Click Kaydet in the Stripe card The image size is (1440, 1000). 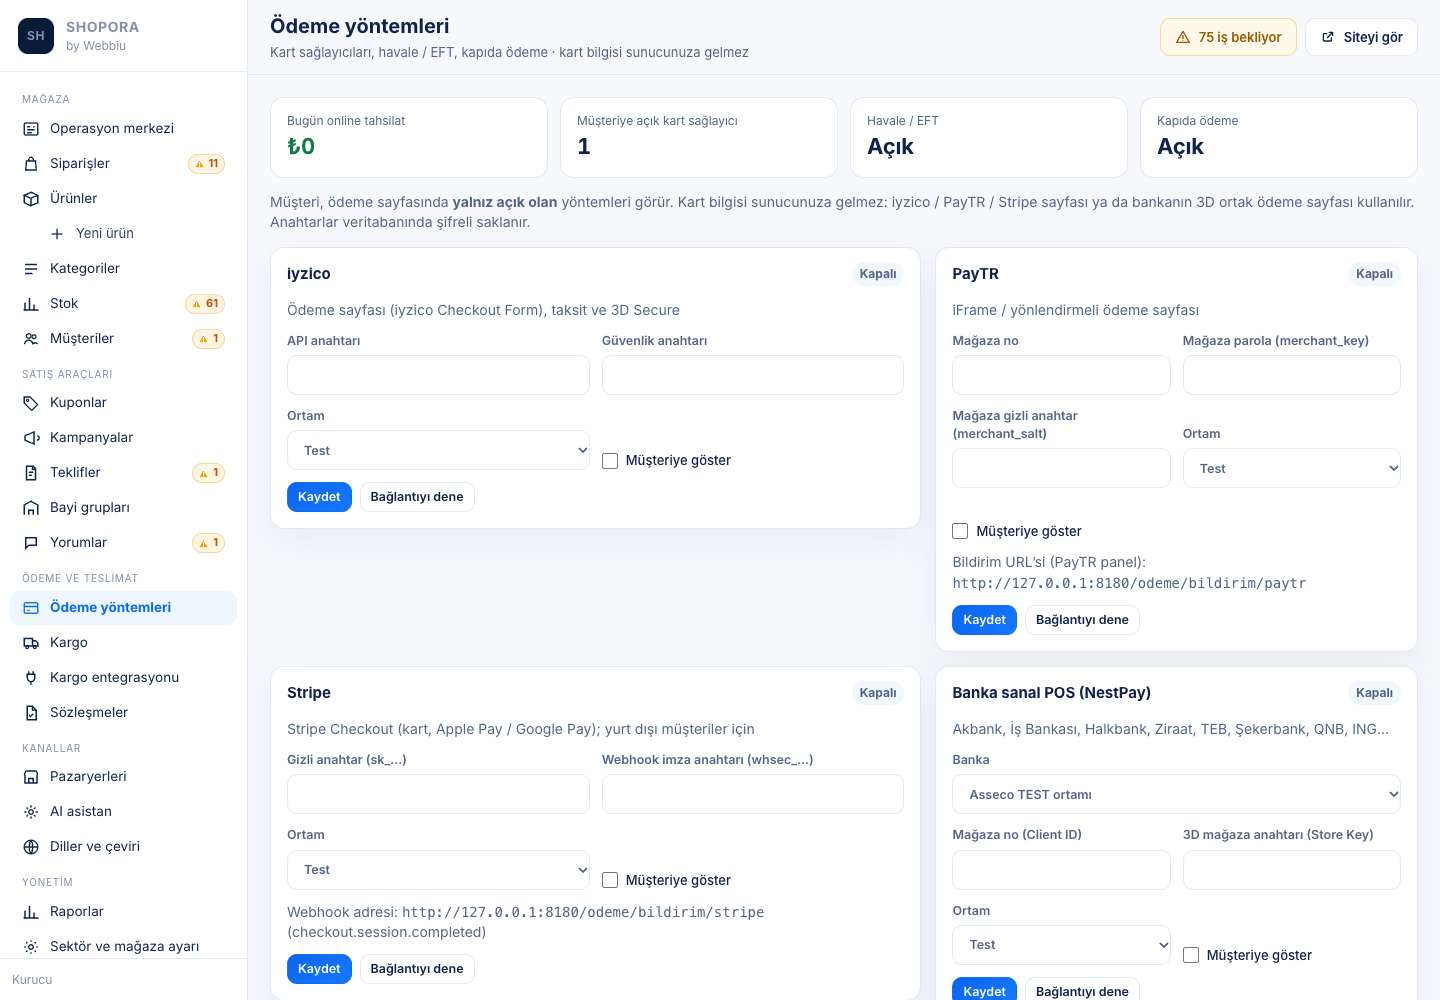[x=319, y=969]
